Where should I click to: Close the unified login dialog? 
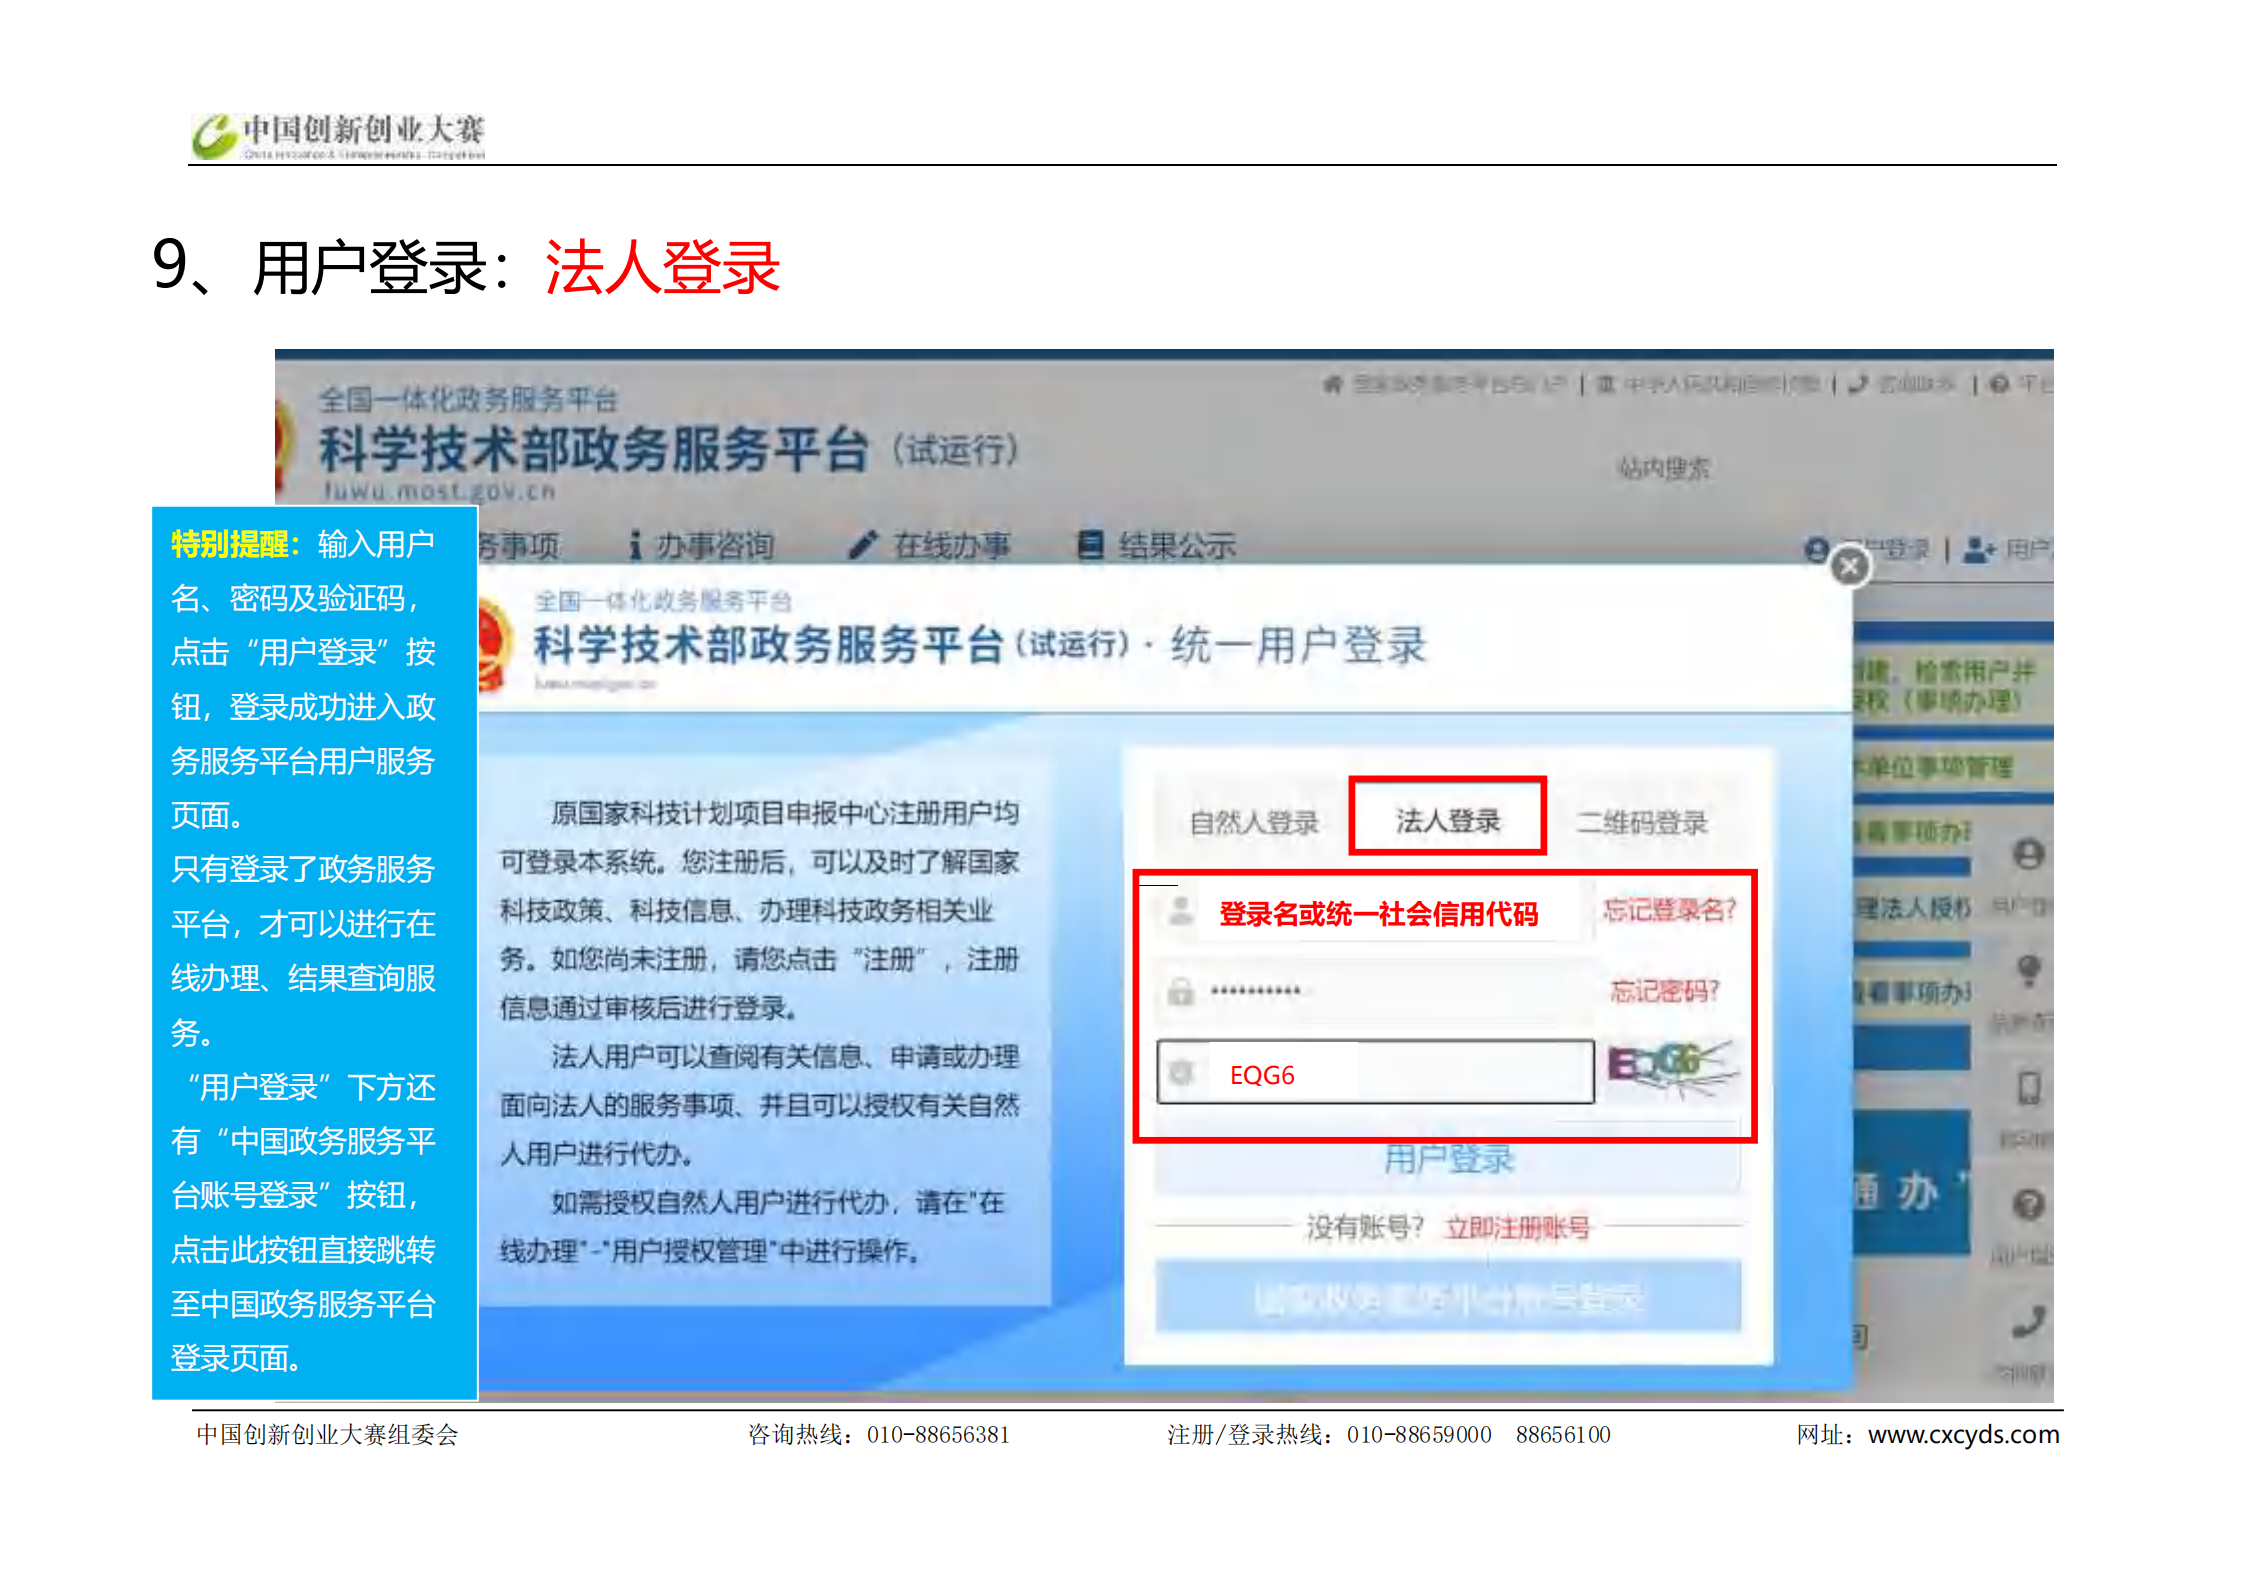click(x=1849, y=567)
